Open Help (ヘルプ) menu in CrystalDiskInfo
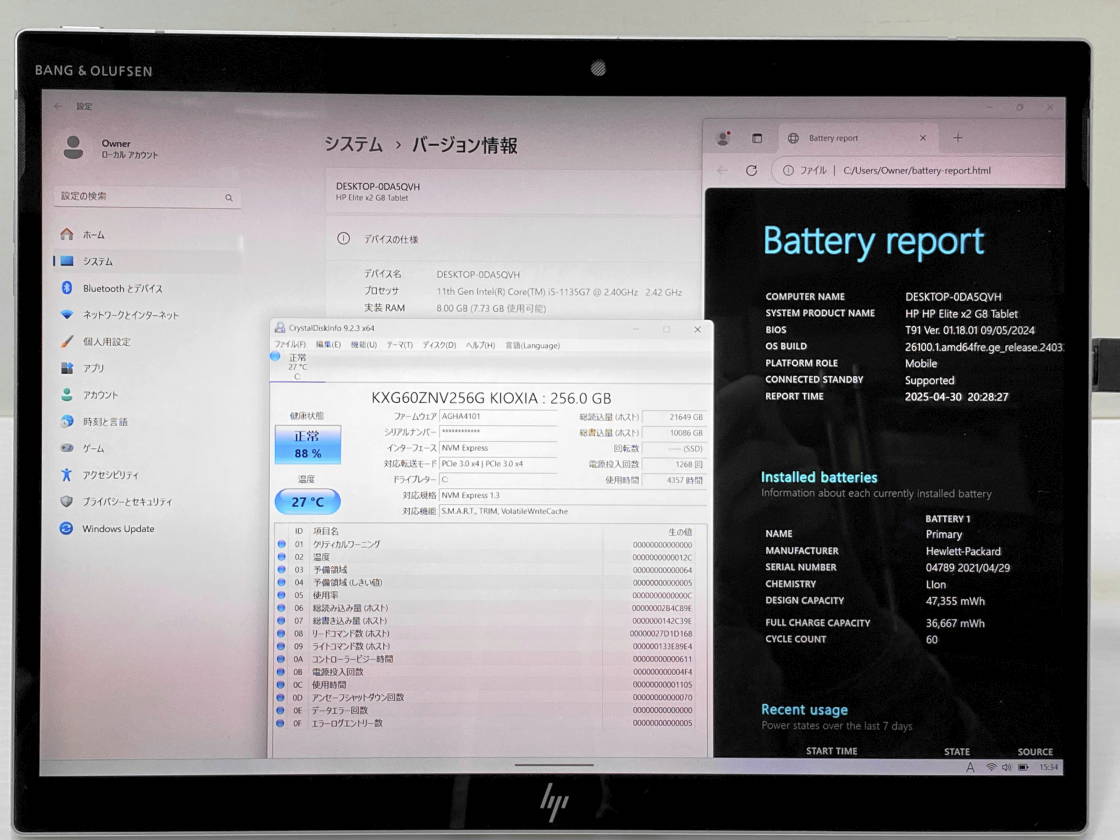The width and height of the screenshot is (1120, 840). (x=480, y=345)
